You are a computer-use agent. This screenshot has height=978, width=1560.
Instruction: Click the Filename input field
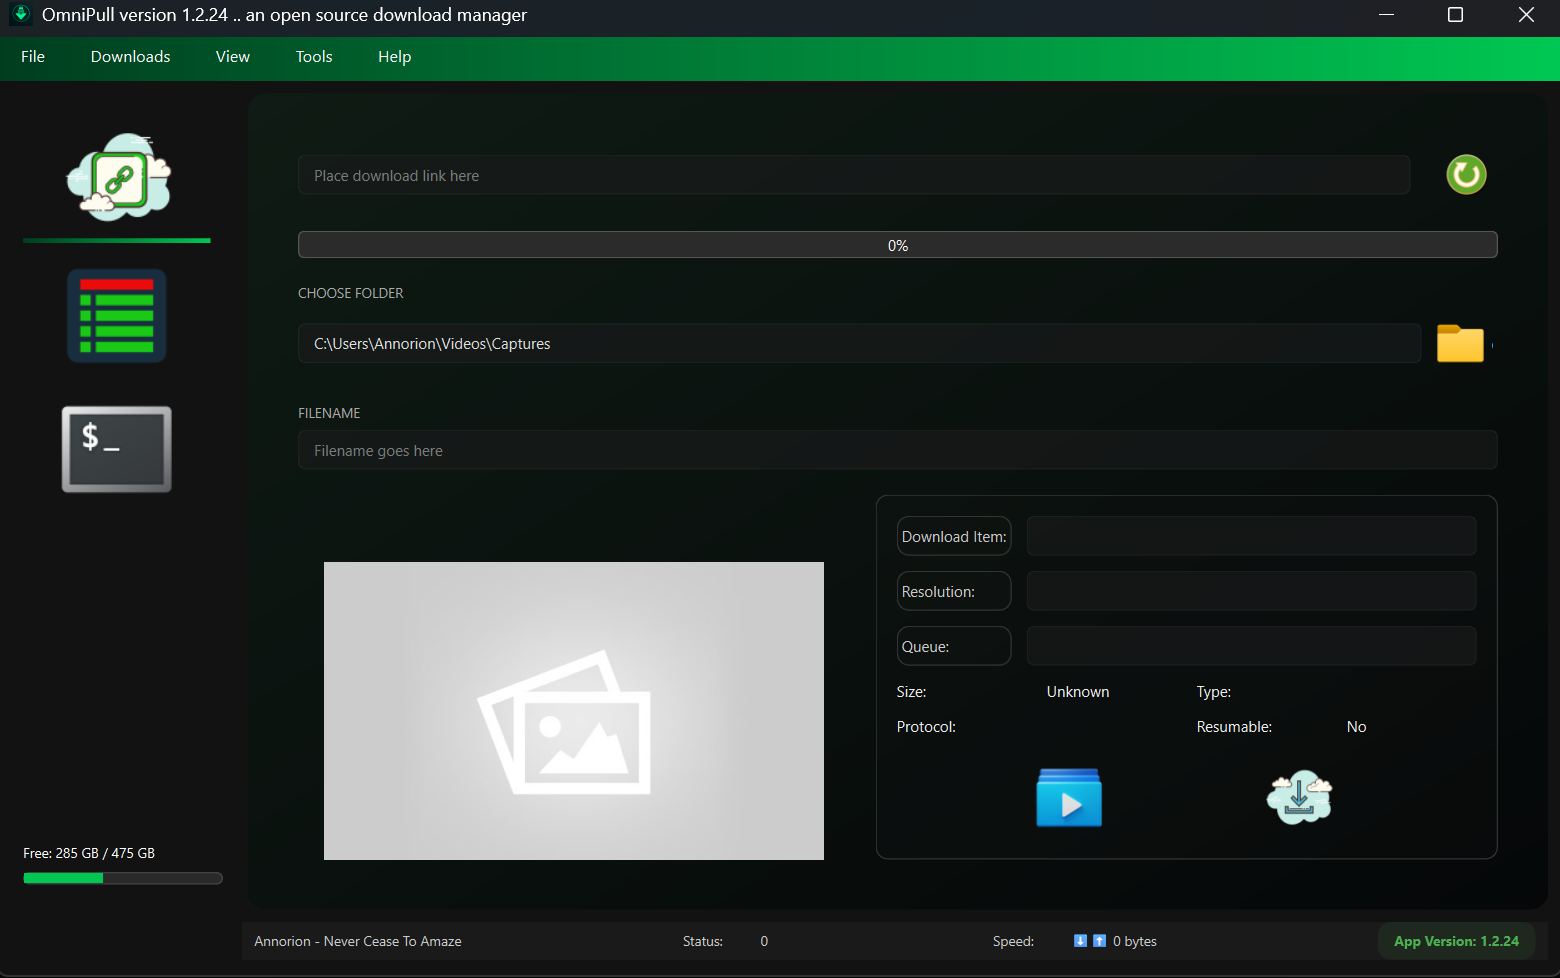[x=897, y=450]
